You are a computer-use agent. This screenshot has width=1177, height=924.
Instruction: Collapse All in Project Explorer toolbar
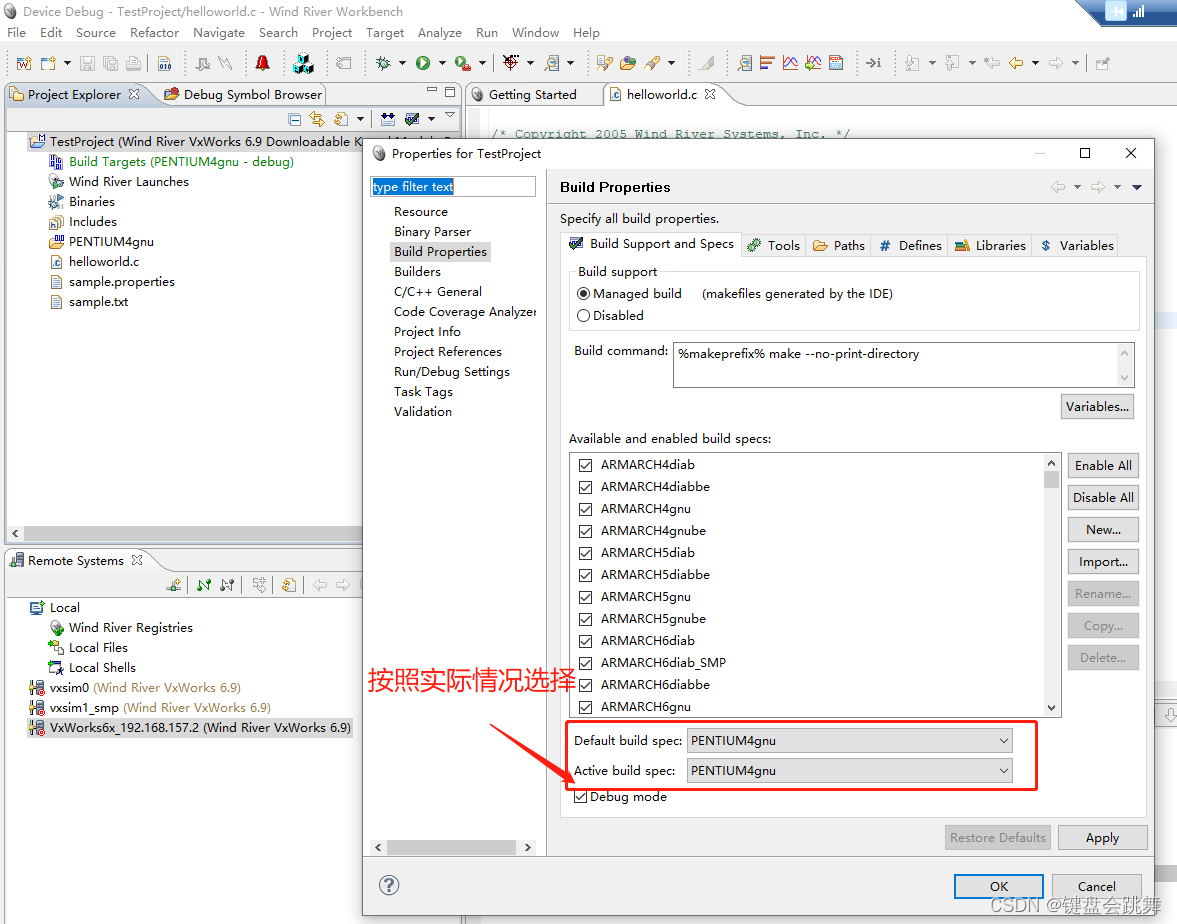pos(295,118)
